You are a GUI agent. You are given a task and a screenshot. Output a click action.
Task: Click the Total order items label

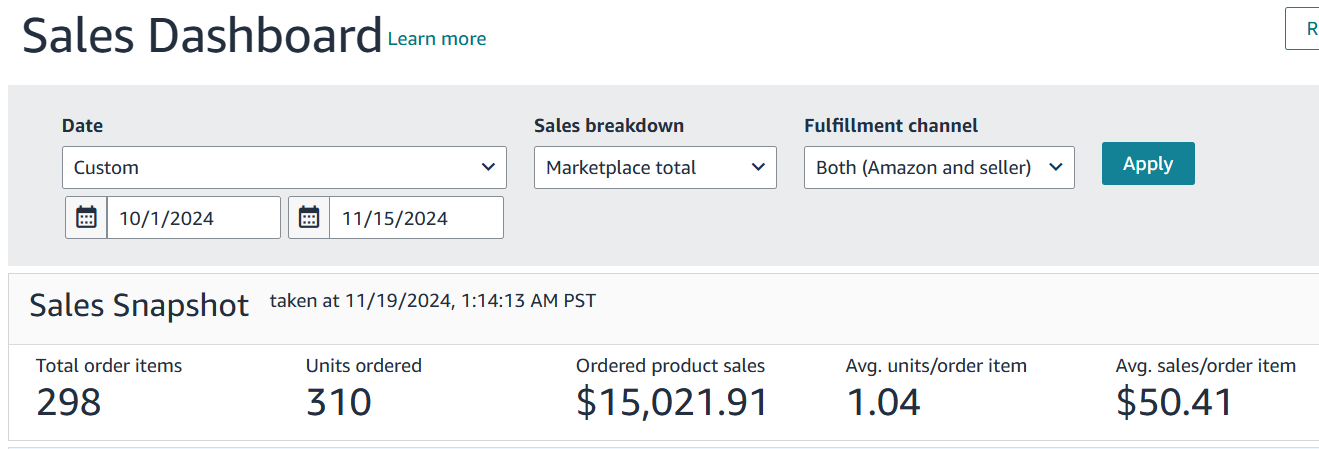coord(109,366)
